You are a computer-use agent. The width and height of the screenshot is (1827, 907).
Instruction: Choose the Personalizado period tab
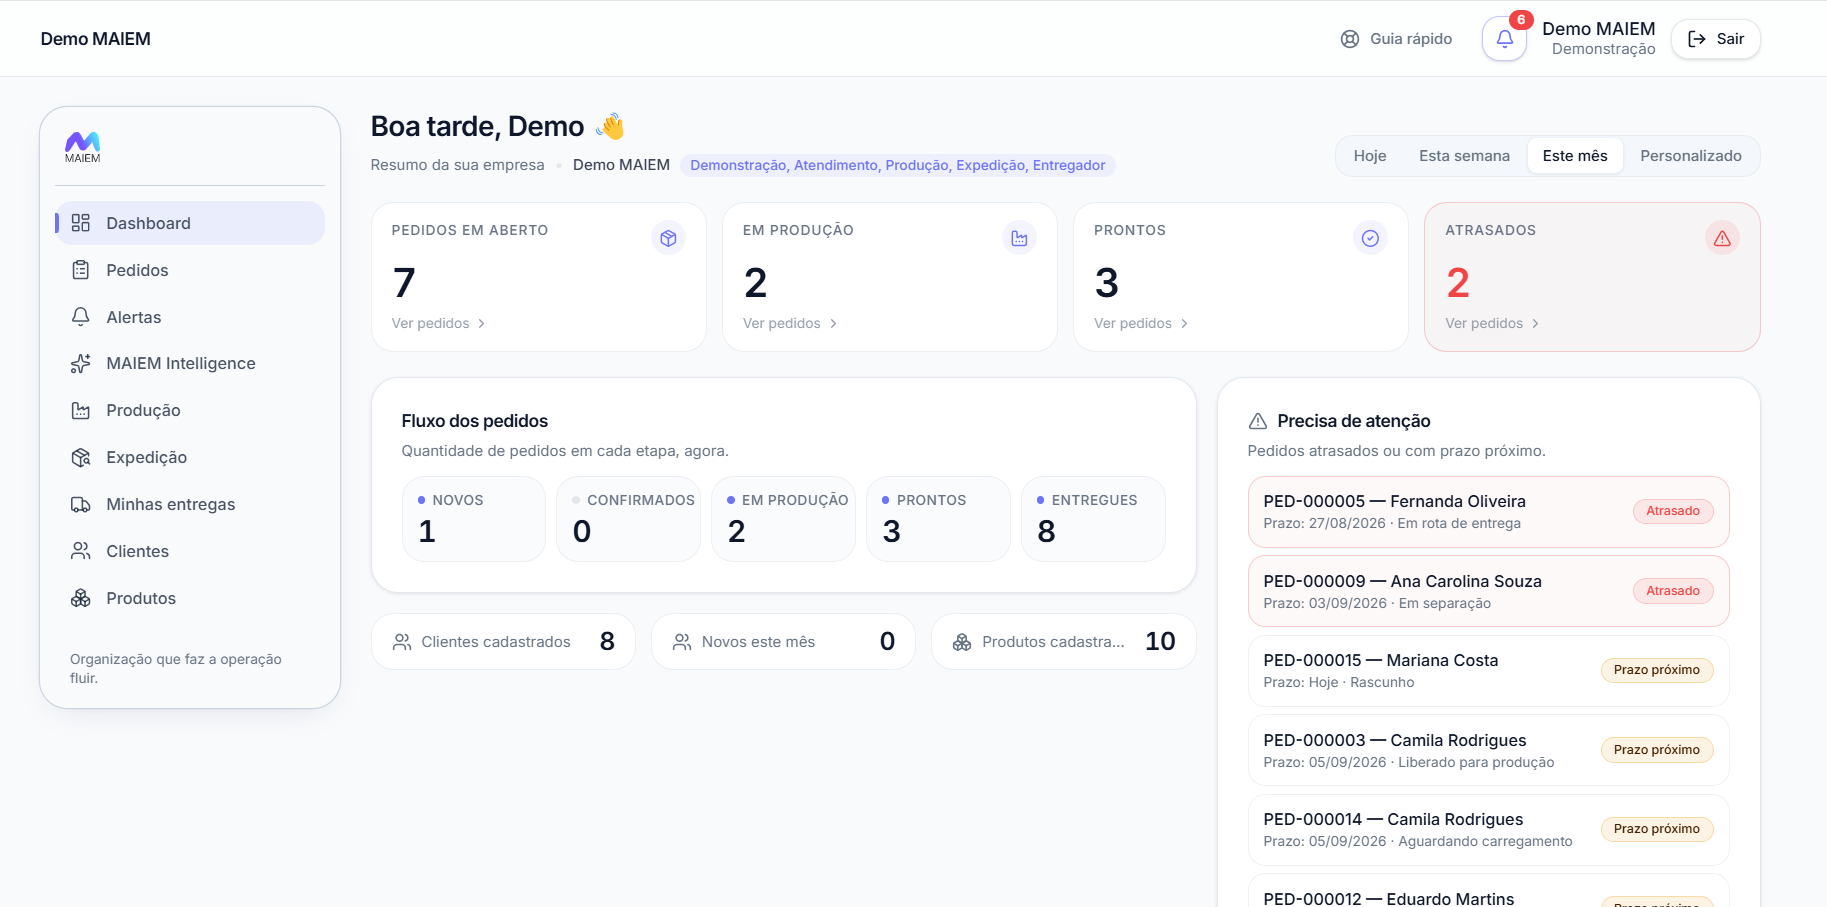(1690, 156)
